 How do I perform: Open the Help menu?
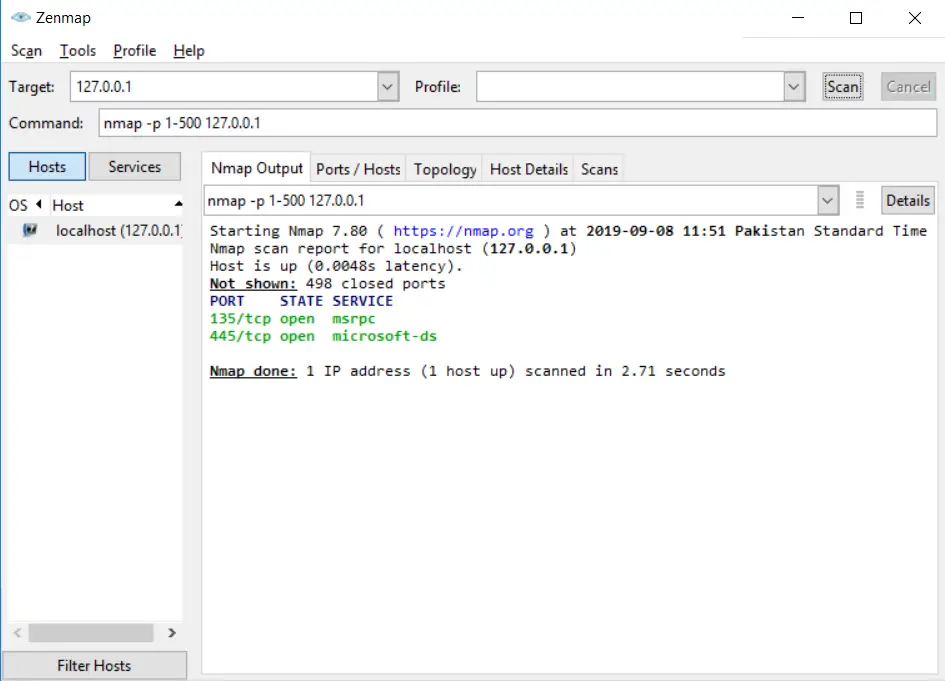coord(189,51)
